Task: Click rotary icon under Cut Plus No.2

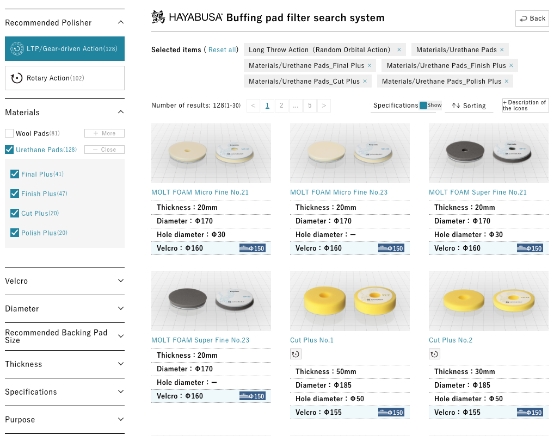Action: click(434, 354)
